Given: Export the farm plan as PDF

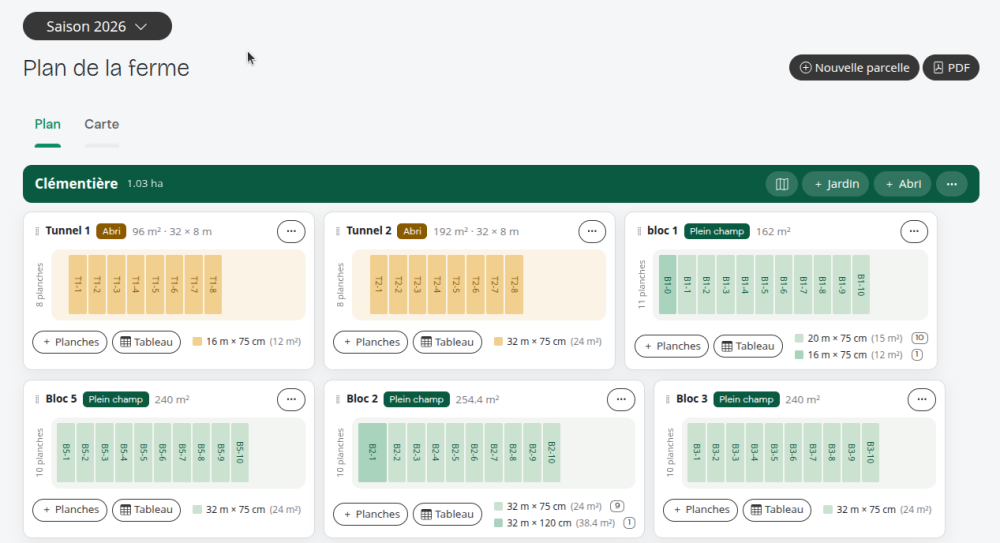Looking at the screenshot, I should (951, 68).
